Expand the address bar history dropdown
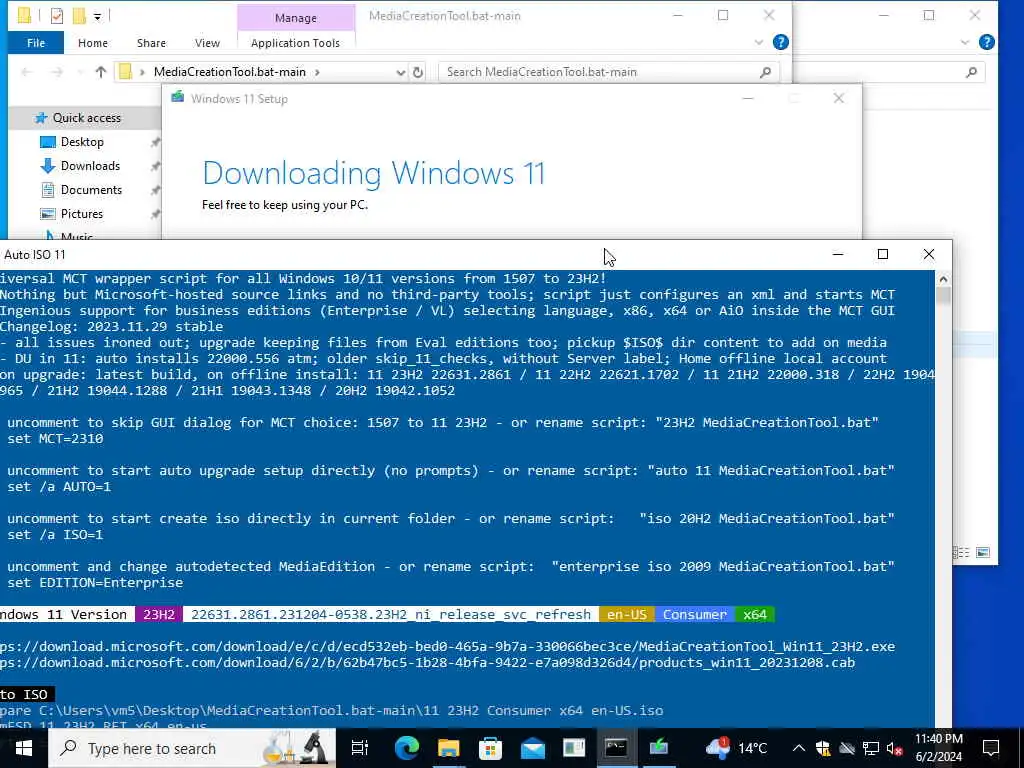This screenshot has height=768, width=1024. 400,72
